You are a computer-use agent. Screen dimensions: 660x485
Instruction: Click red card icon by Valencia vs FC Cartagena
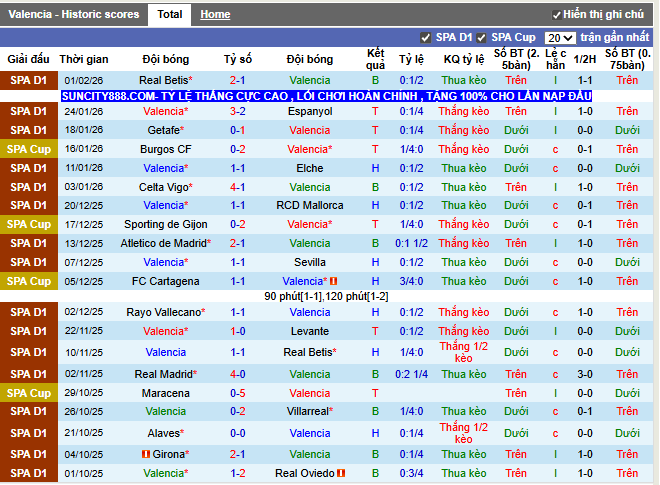[x=333, y=281]
